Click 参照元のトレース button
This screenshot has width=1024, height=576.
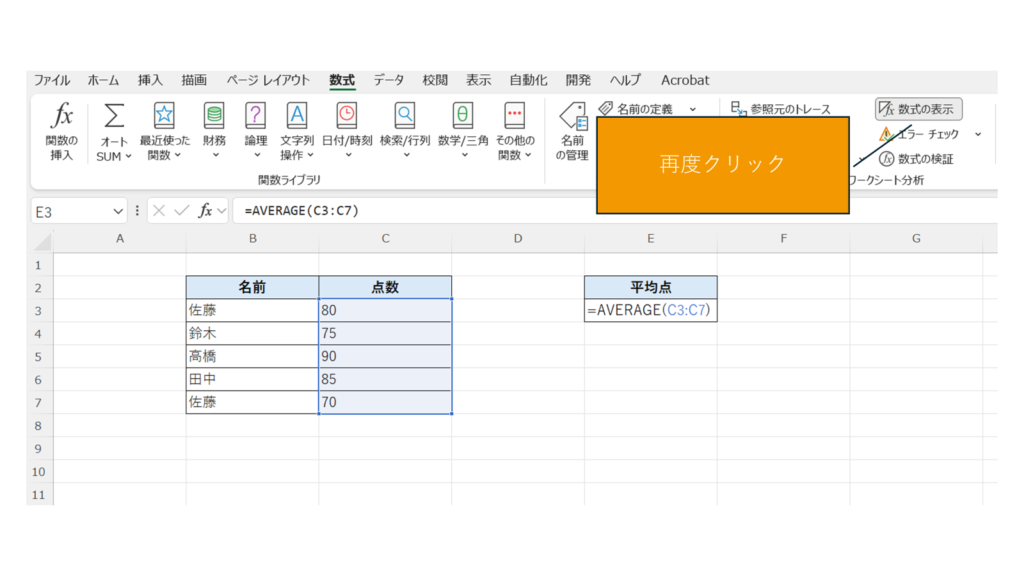pos(781,109)
